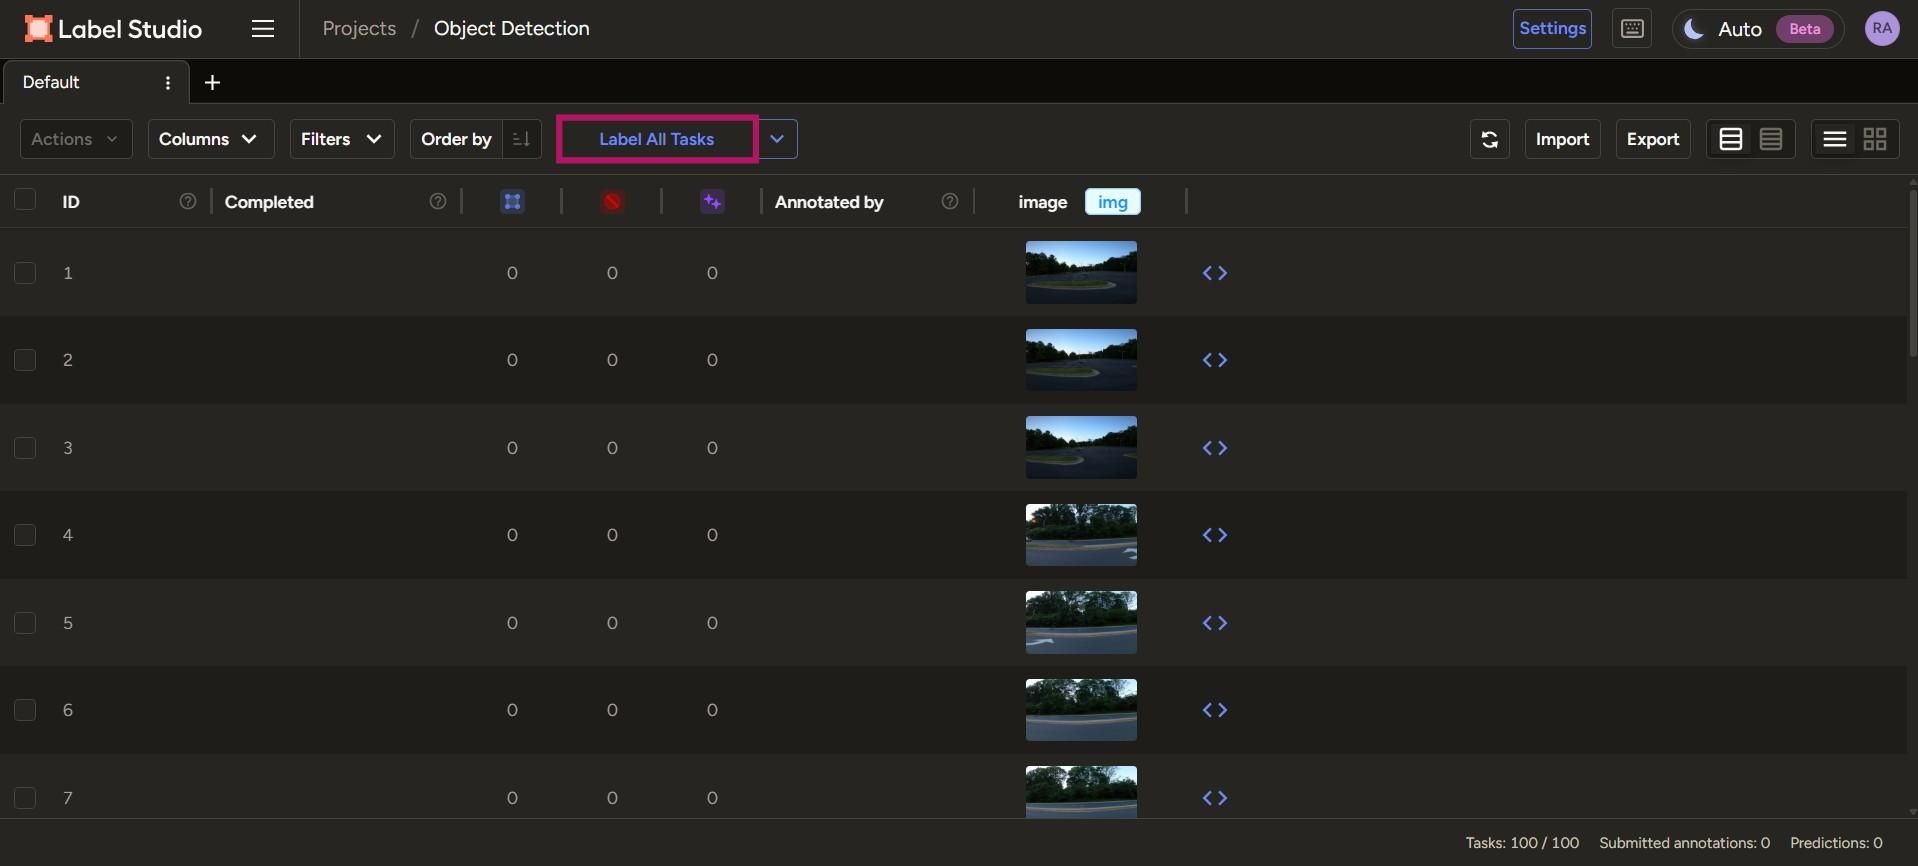The image size is (1918, 866).
Task: Switch to compact row density
Action: click(x=1771, y=139)
